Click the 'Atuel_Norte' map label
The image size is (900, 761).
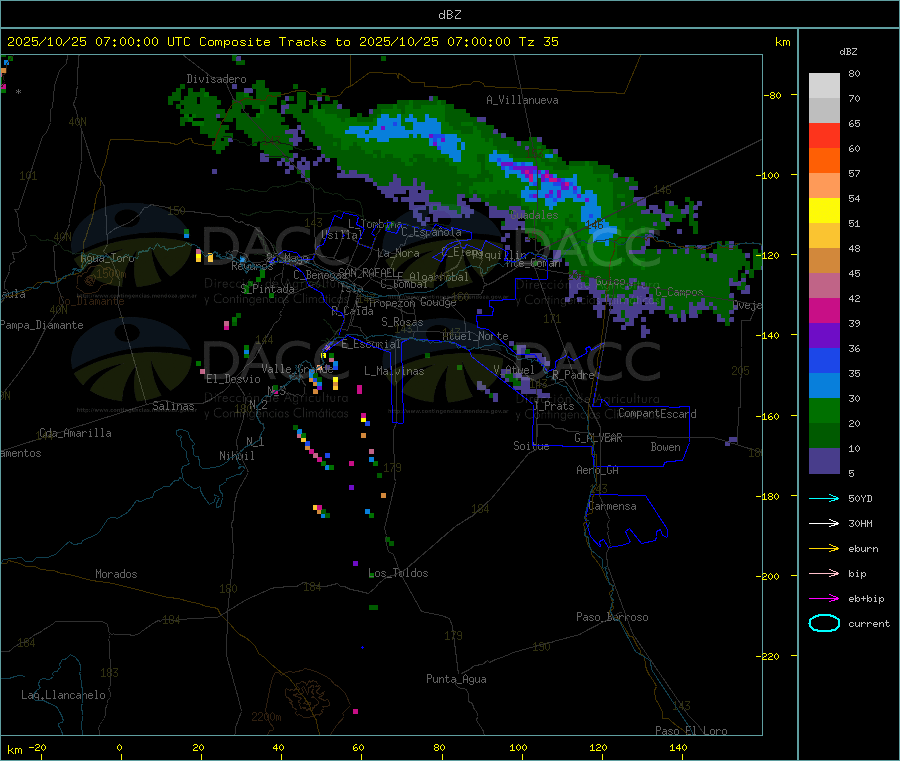point(475,336)
